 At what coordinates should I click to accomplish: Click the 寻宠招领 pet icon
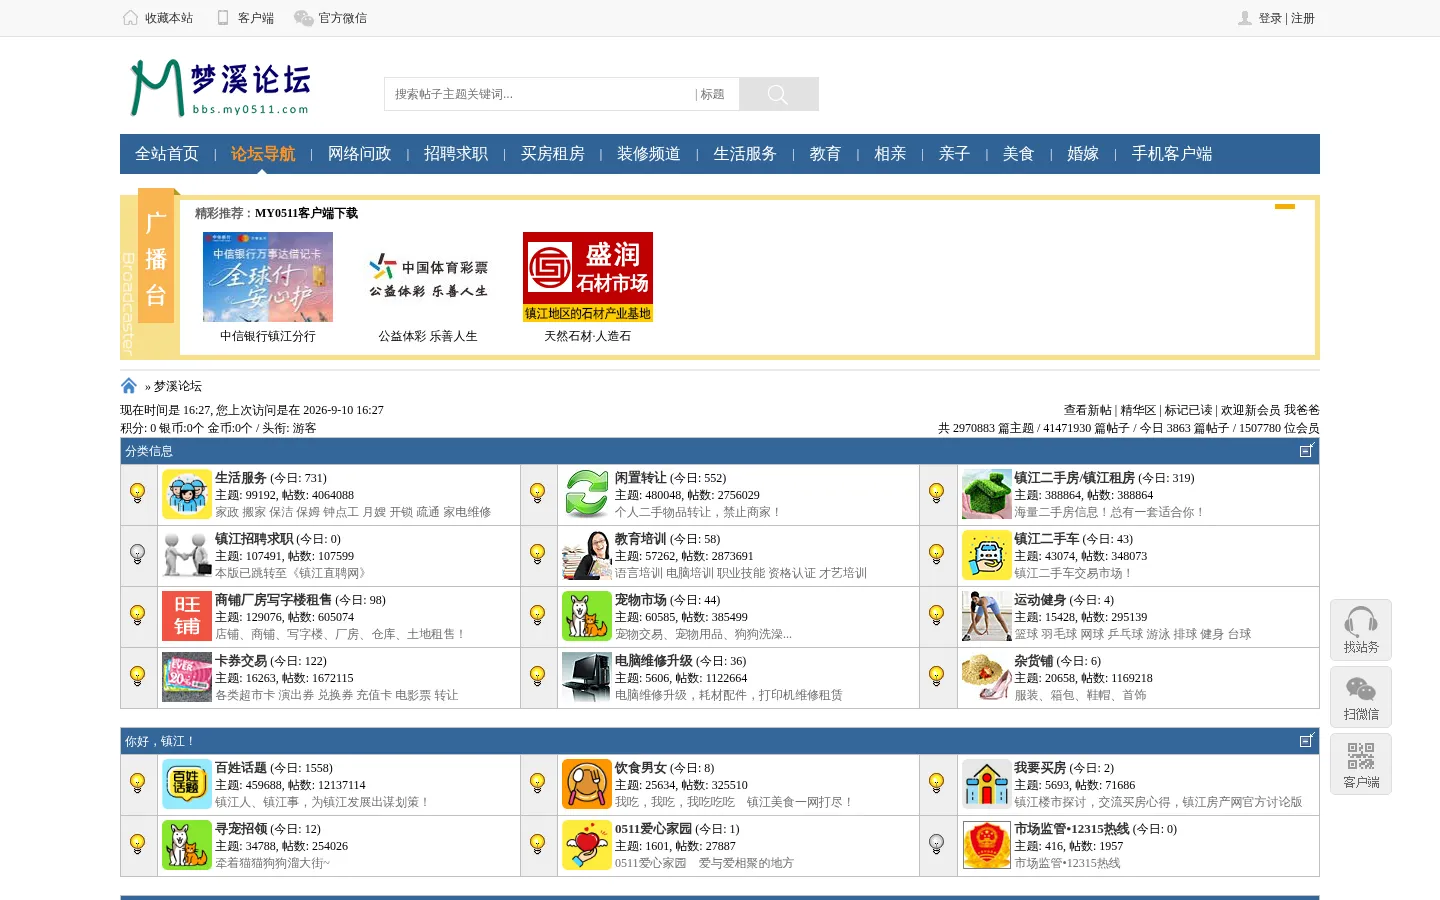click(187, 845)
